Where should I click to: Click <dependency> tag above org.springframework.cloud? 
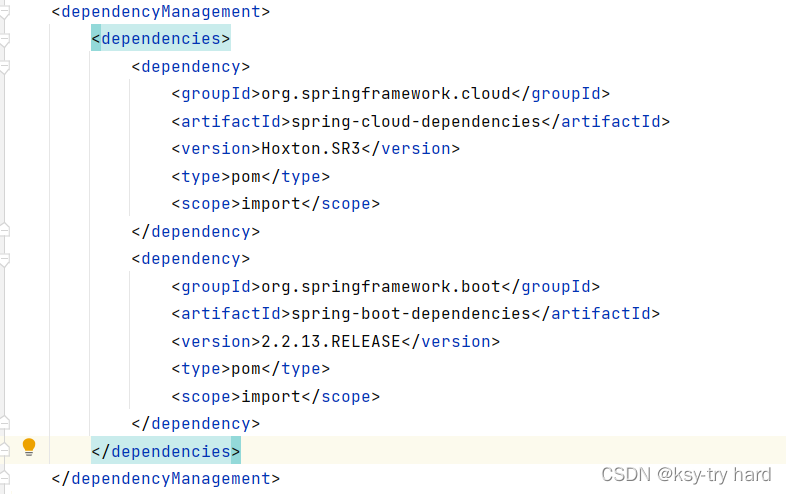[190, 66]
